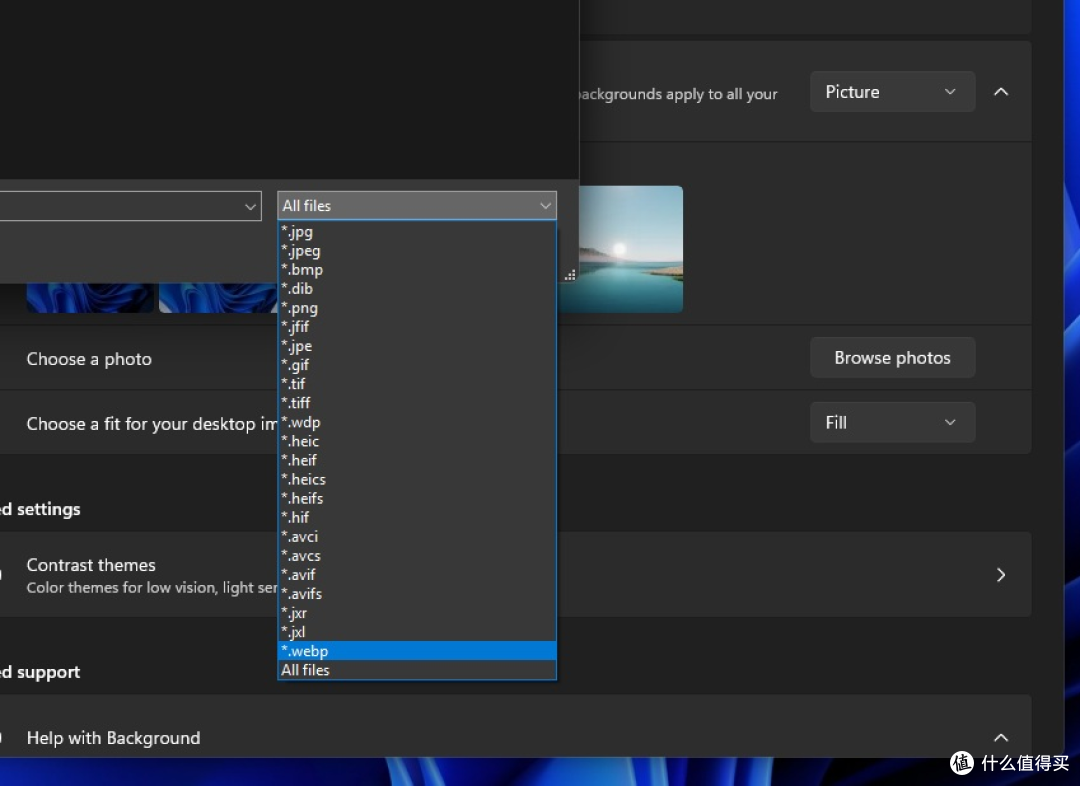
Task: Grab the dialog resize grip corner
Action: 570,276
